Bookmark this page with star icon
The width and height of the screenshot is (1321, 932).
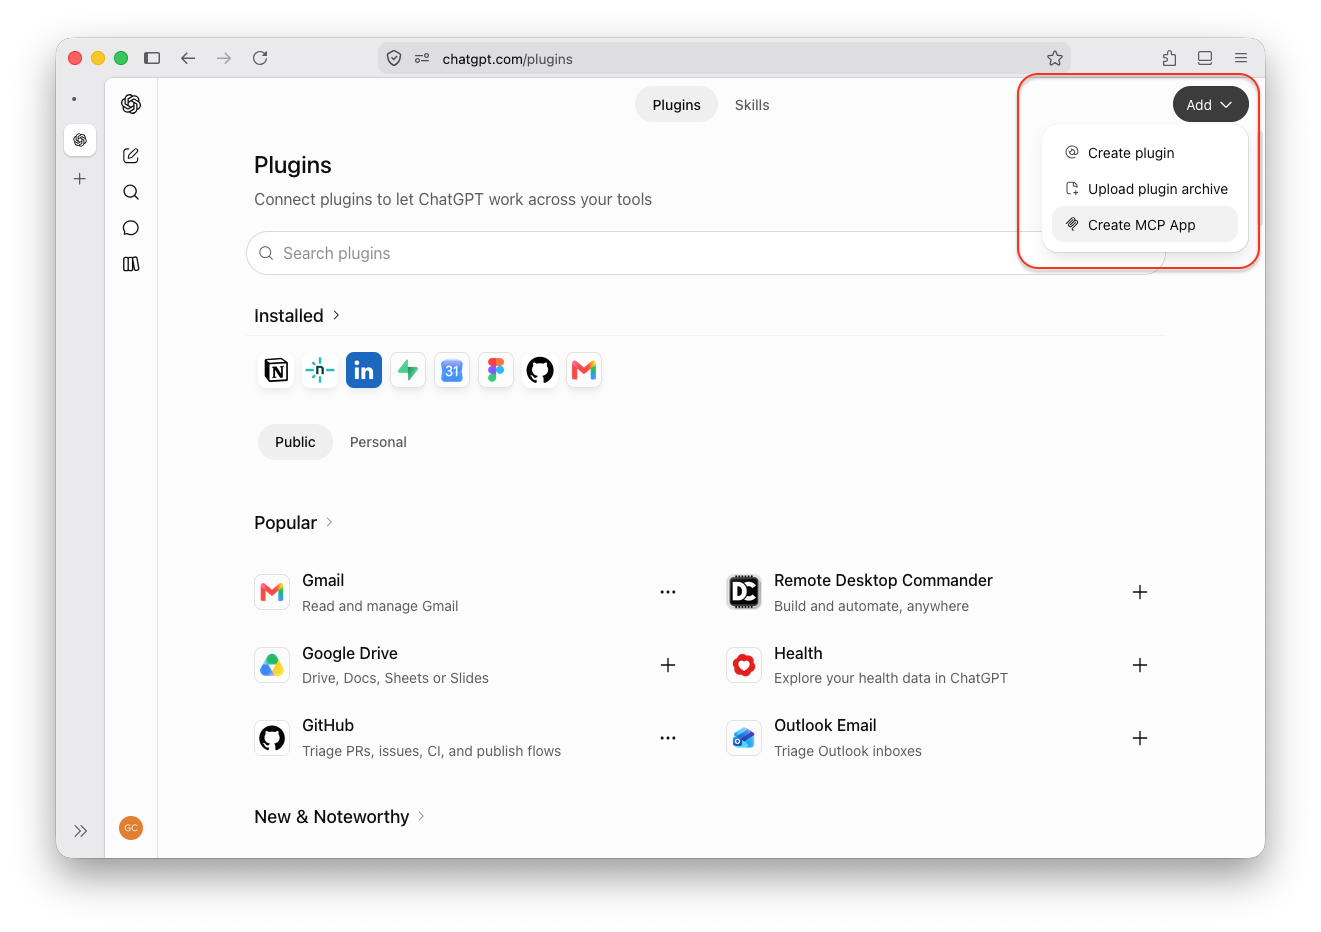click(x=1055, y=58)
